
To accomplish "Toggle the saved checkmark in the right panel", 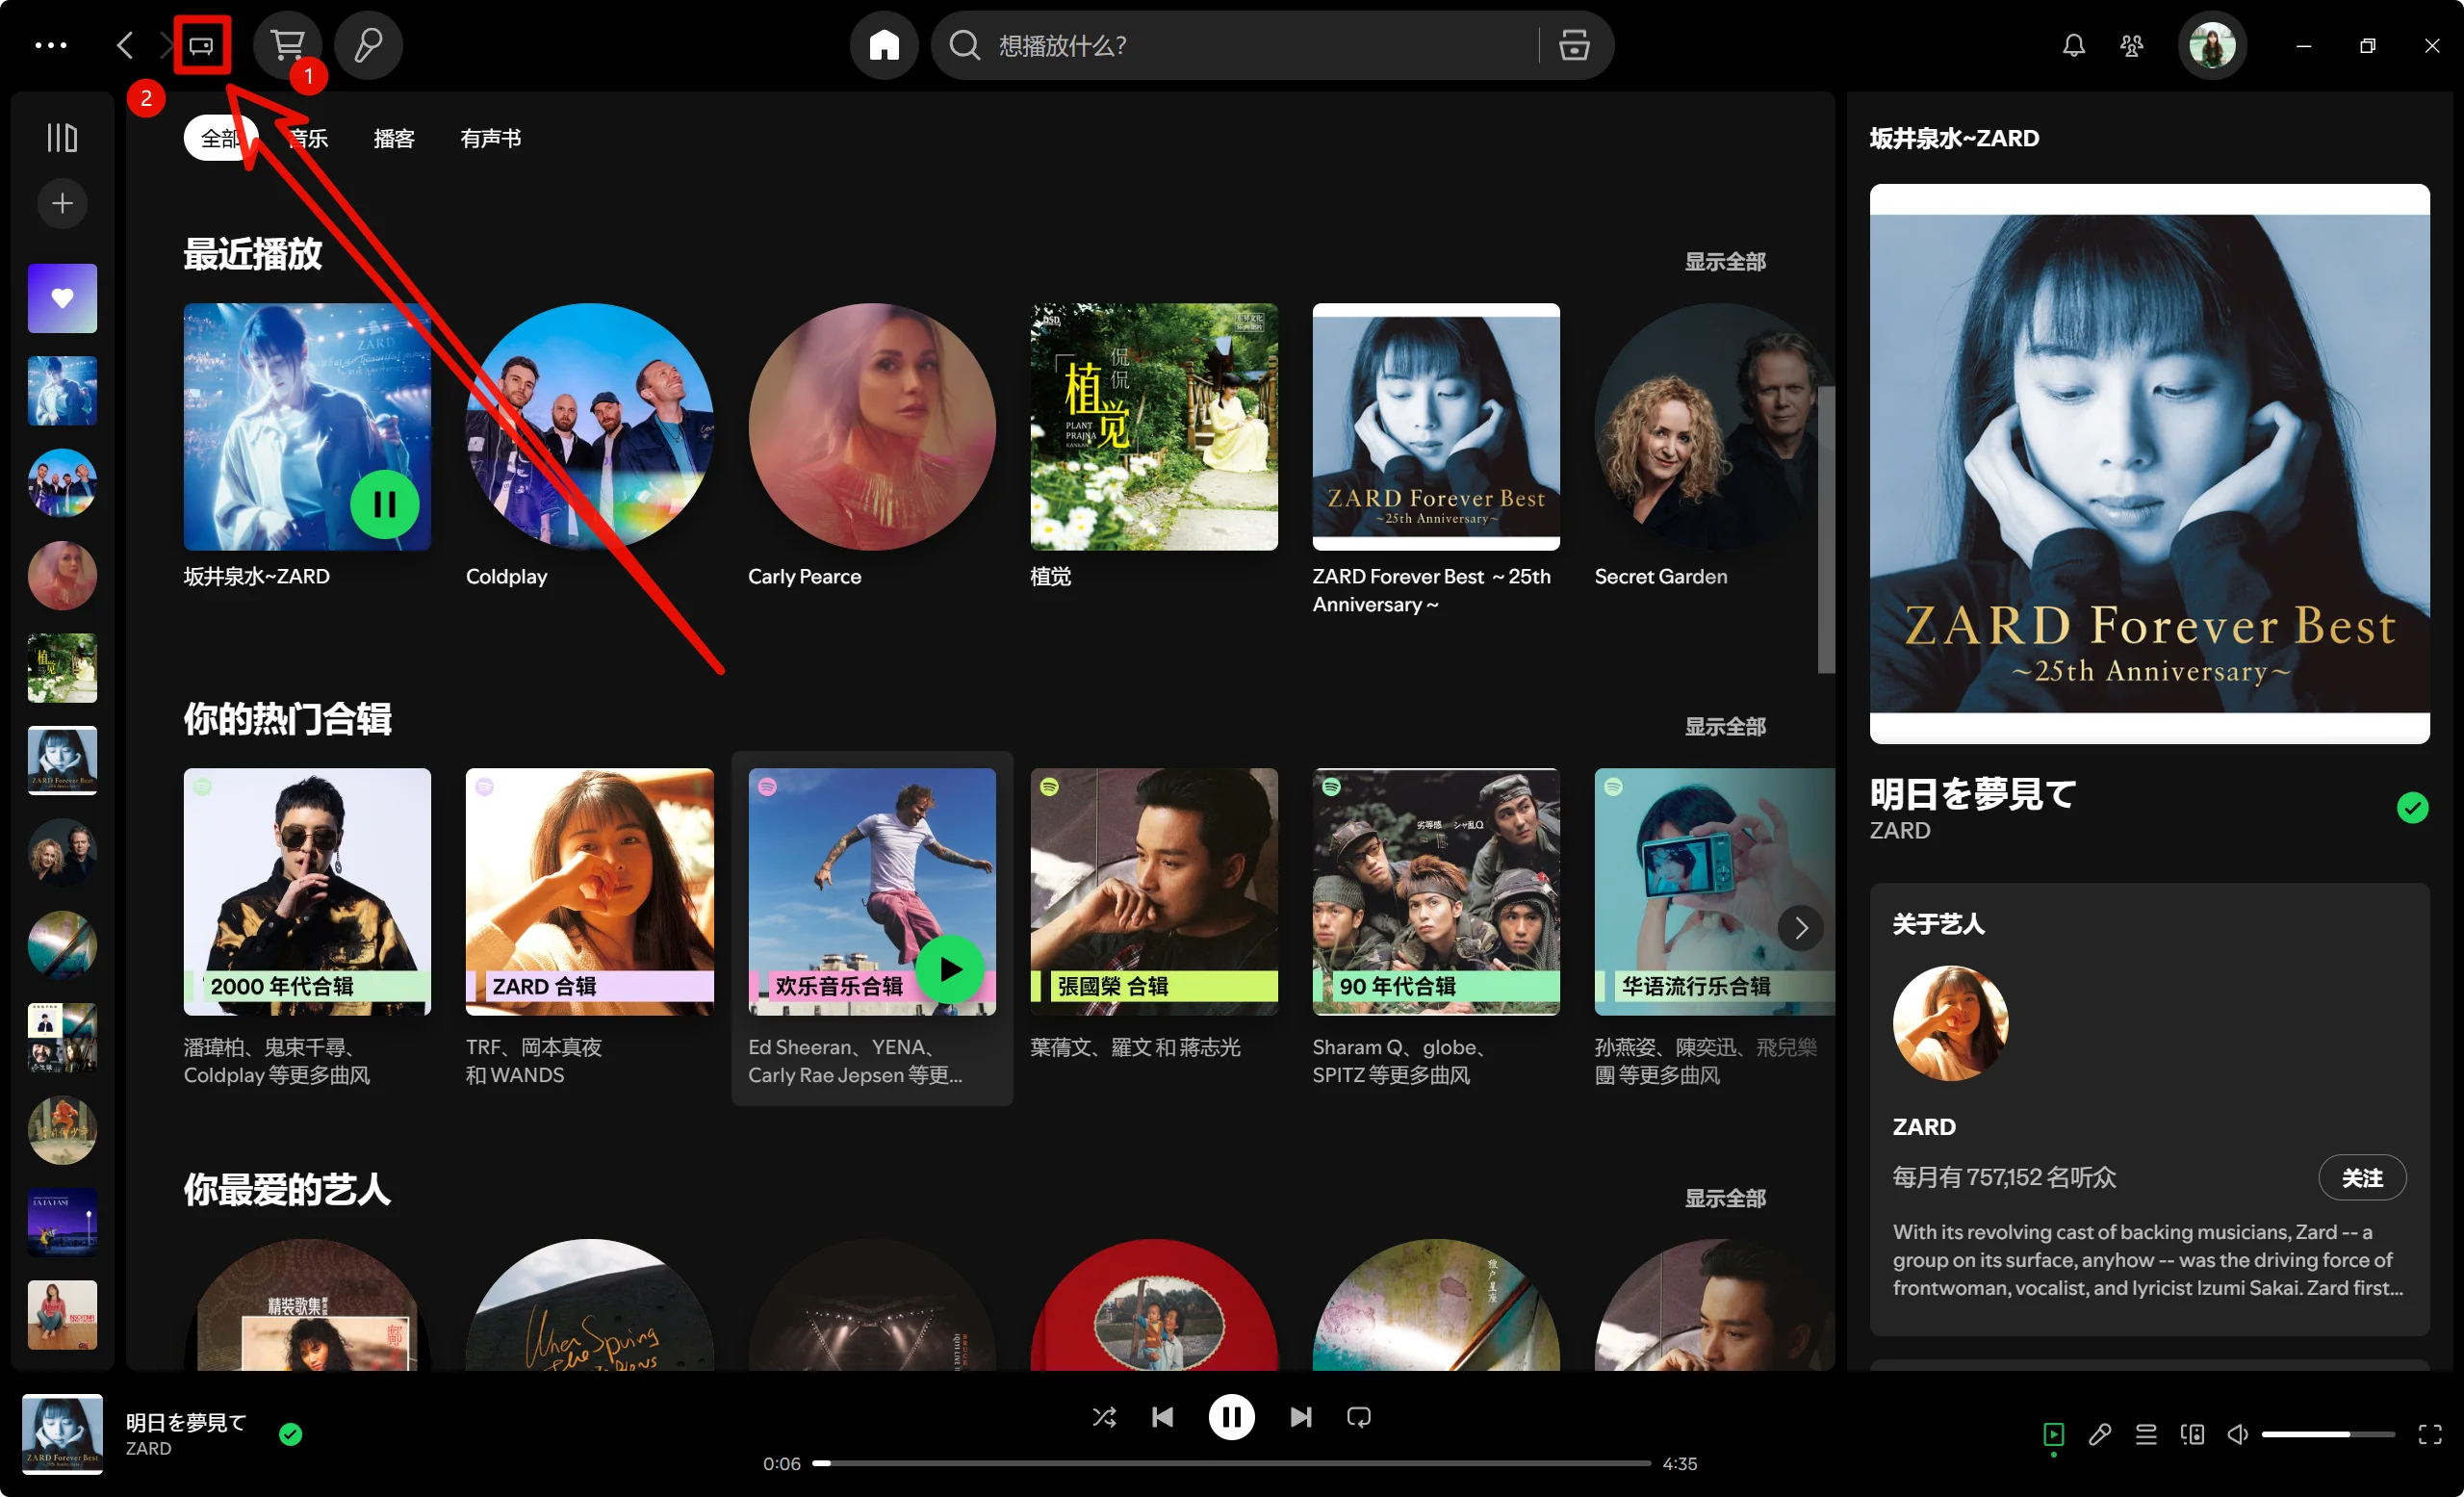I will pos(2412,807).
